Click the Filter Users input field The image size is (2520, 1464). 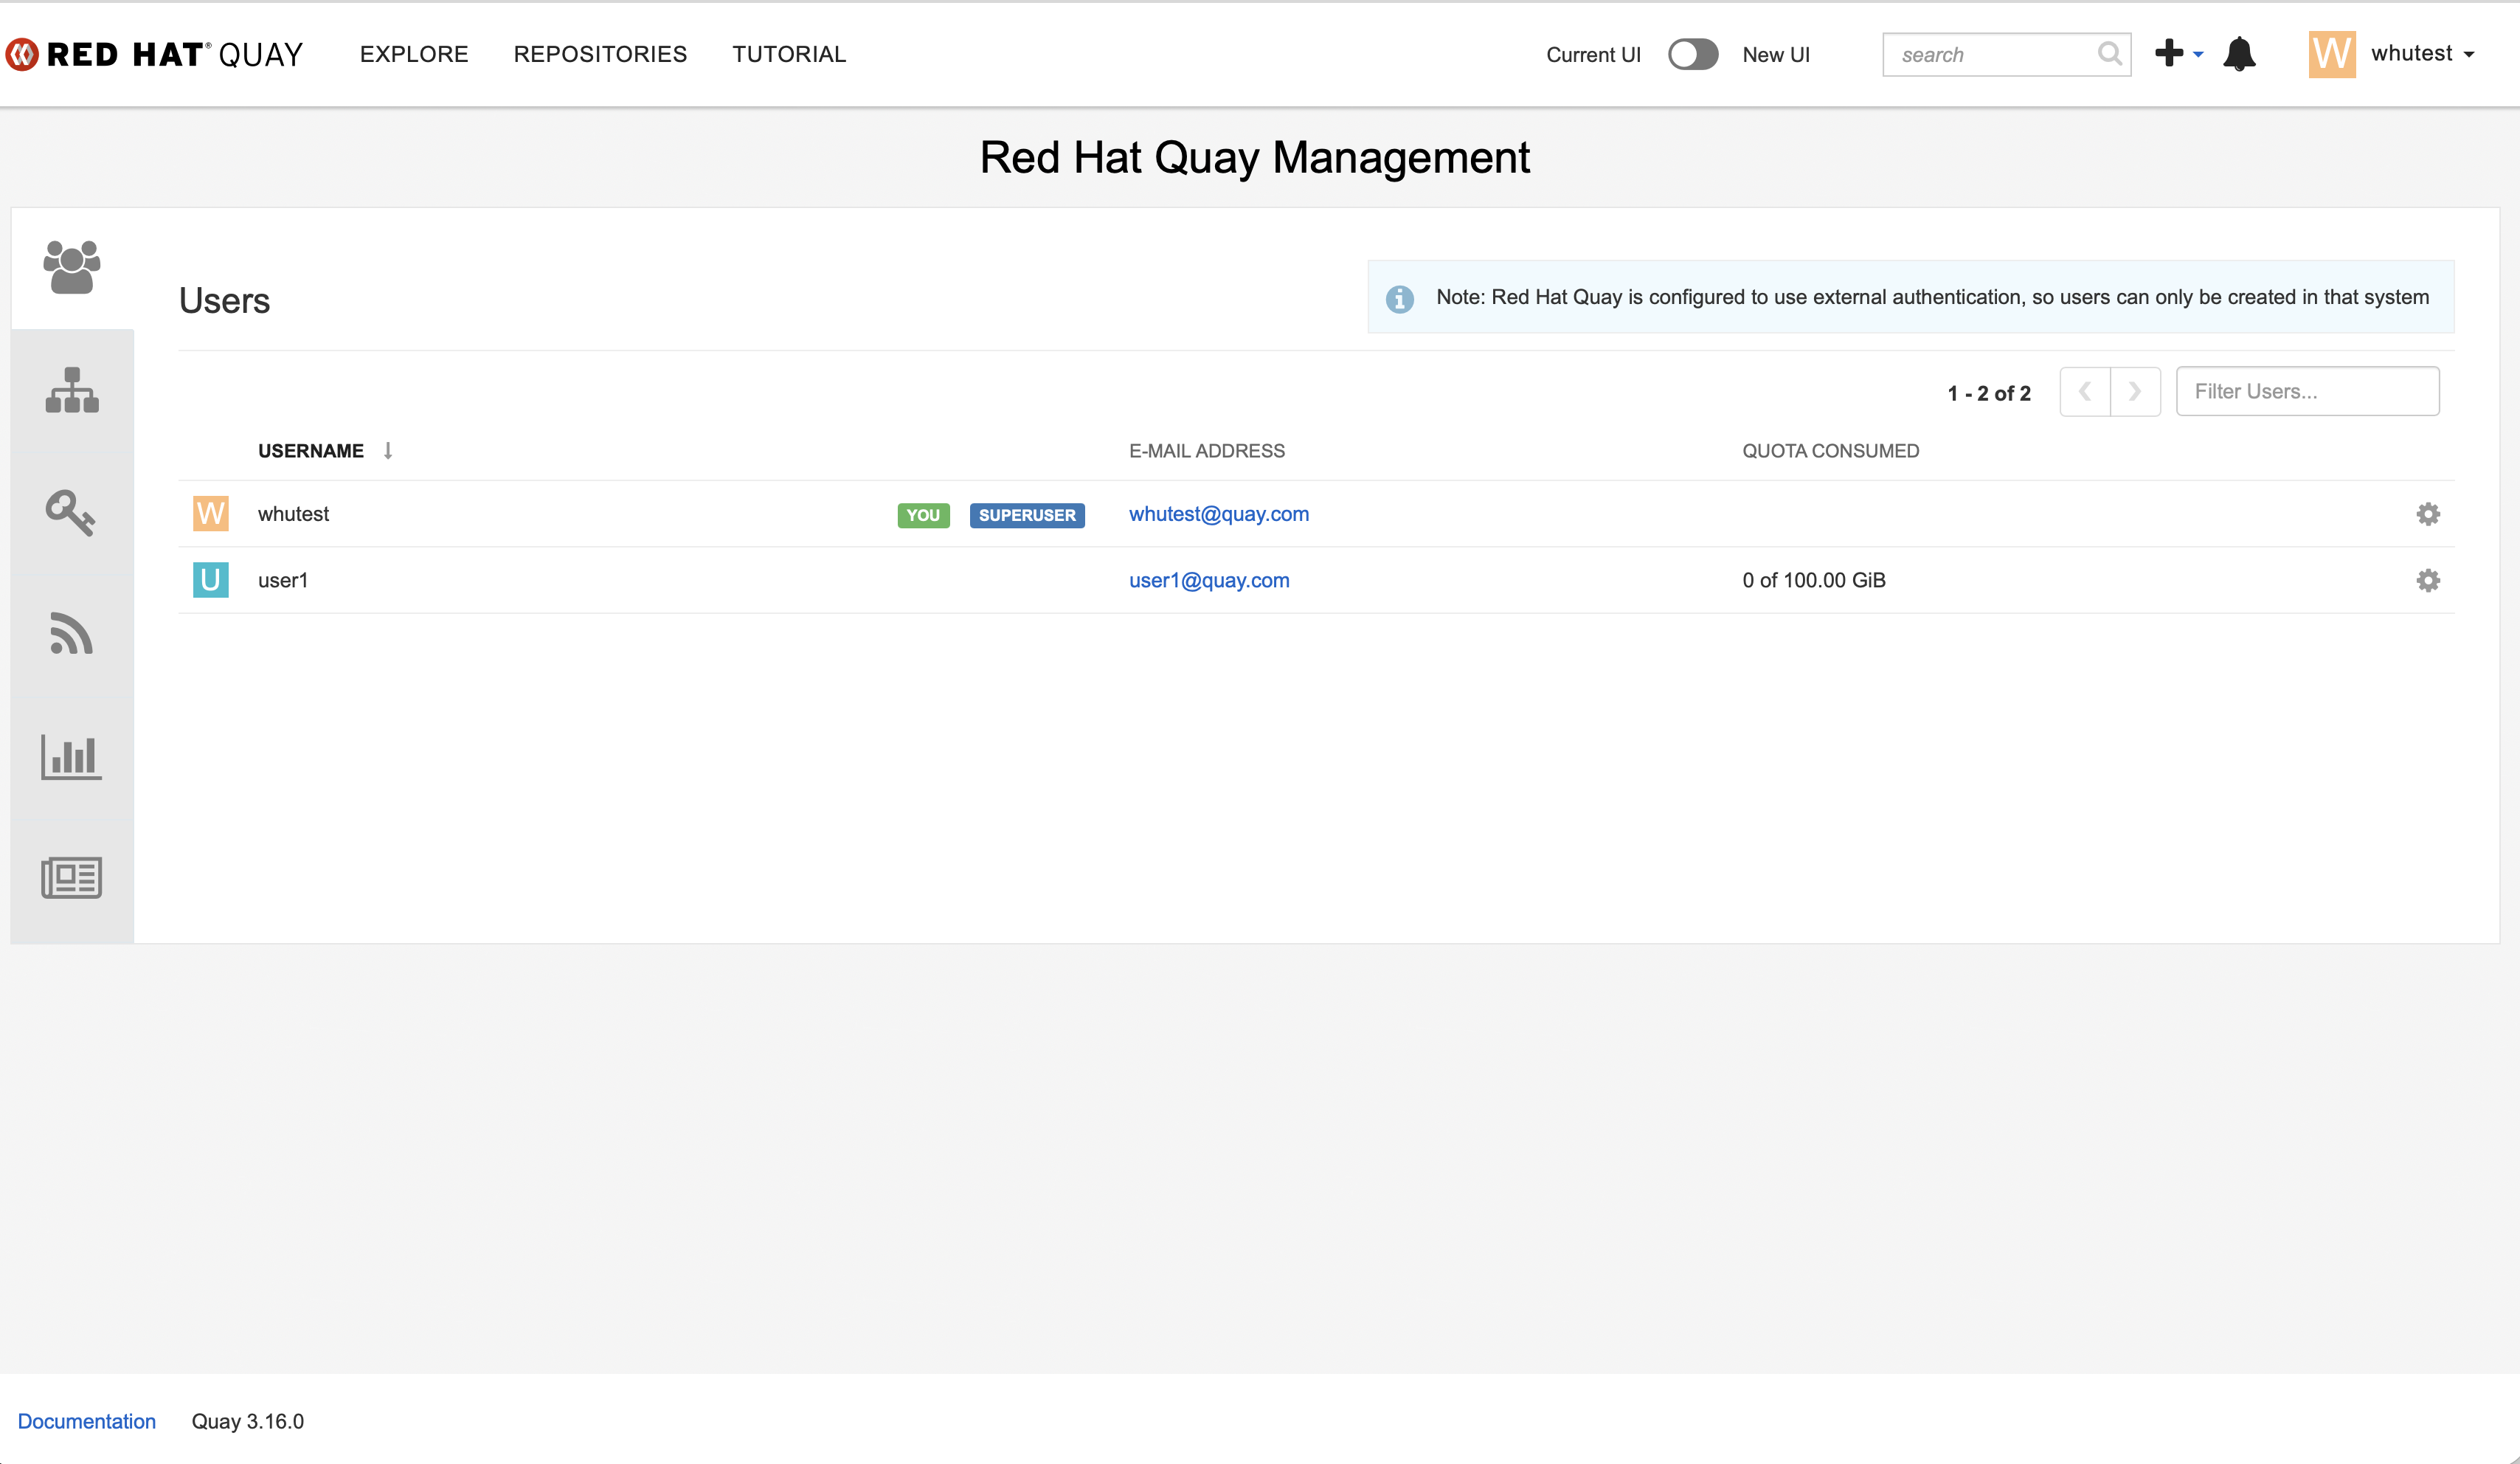coord(2306,391)
